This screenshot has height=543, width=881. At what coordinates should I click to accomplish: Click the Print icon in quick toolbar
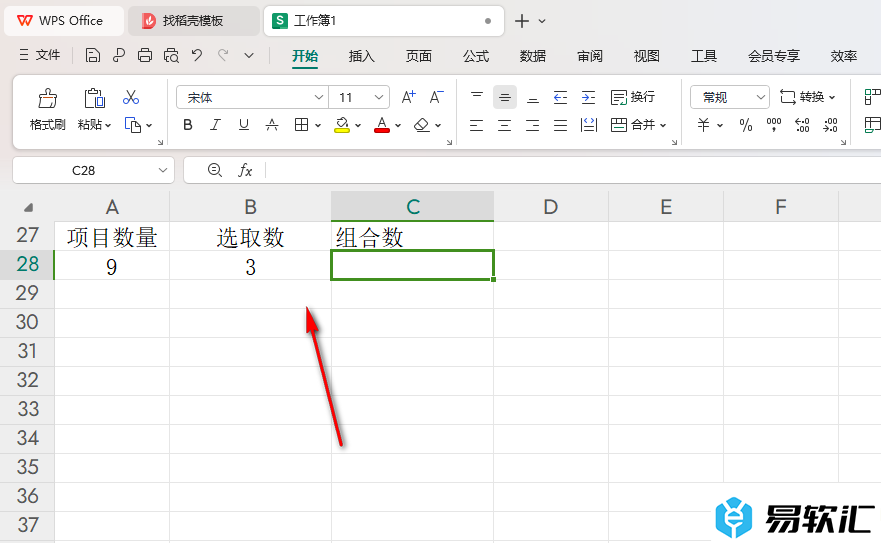(x=145, y=55)
